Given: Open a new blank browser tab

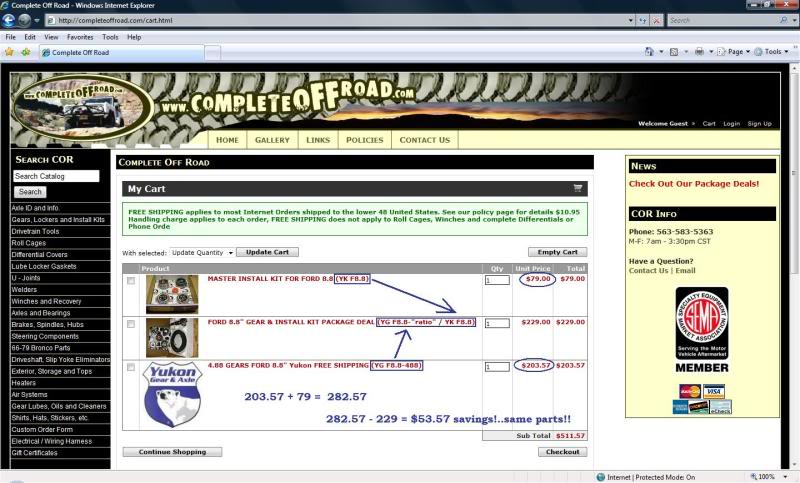Looking at the screenshot, I should (x=213, y=53).
